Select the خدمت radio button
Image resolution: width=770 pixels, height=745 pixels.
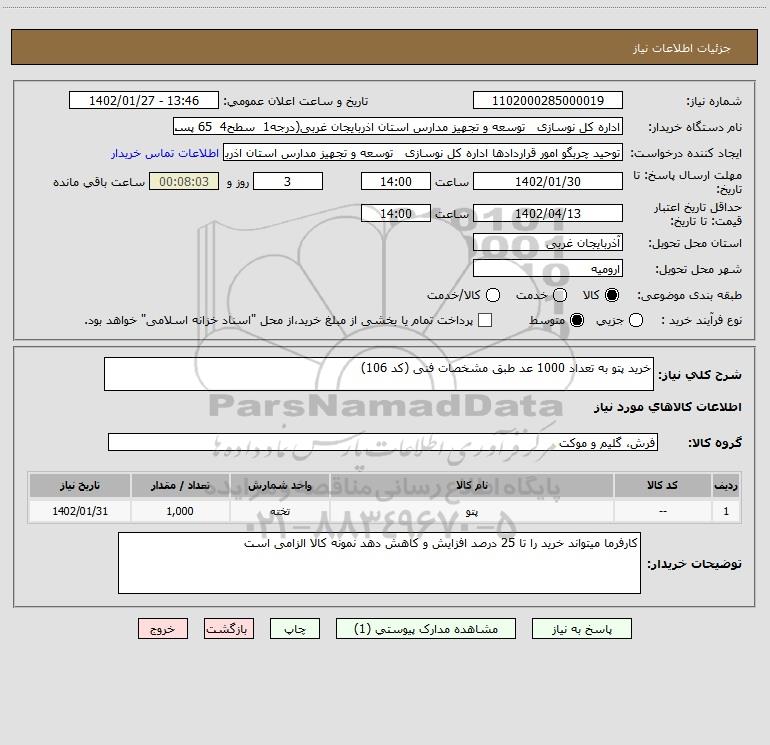560,295
